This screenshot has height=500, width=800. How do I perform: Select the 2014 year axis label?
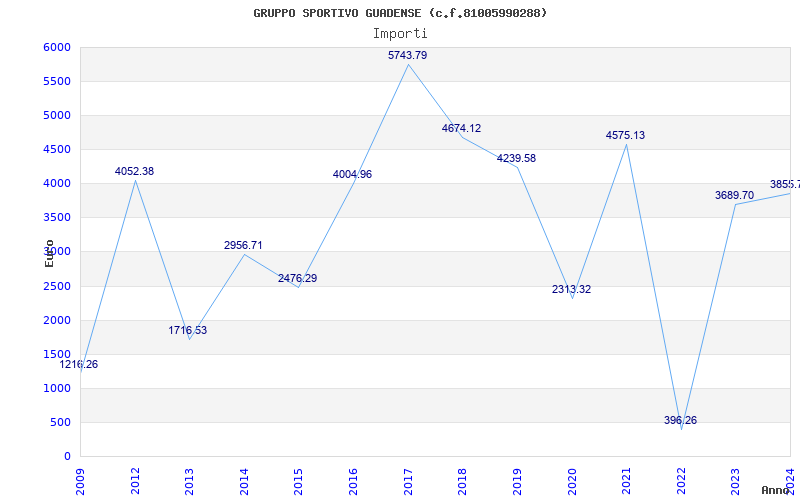pyautogui.click(x=244, y=481)
